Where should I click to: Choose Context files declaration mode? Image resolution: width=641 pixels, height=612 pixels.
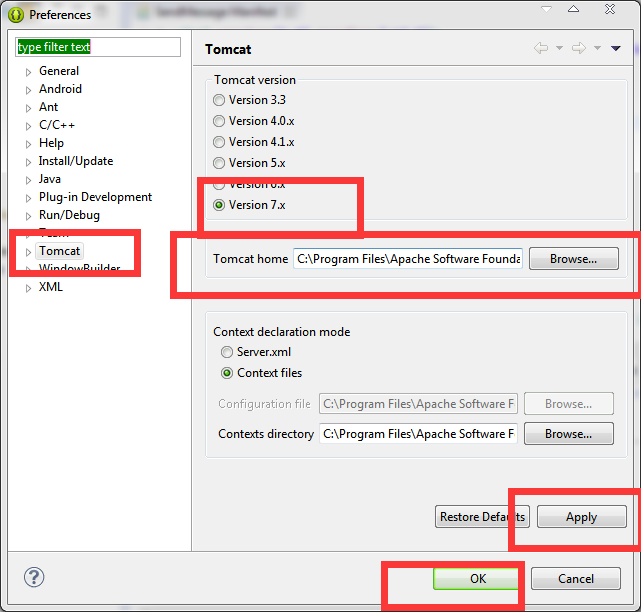tap(227, 373)
